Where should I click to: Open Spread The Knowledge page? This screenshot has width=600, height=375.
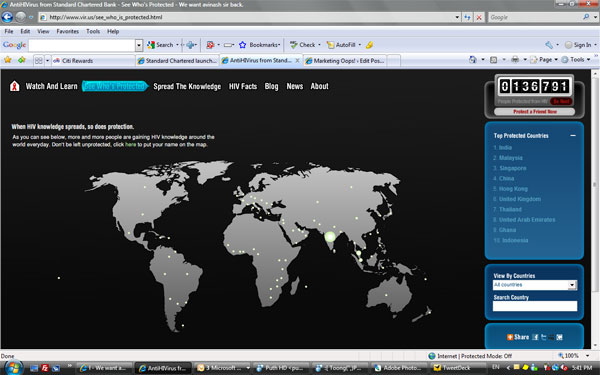[x=187, y=86]
